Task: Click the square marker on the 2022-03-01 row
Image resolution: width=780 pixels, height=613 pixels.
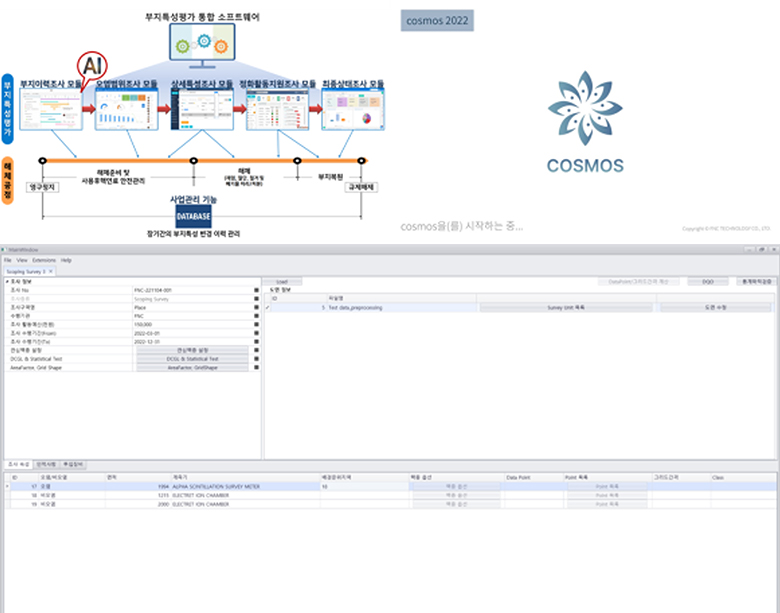Action: coord(257,333)
